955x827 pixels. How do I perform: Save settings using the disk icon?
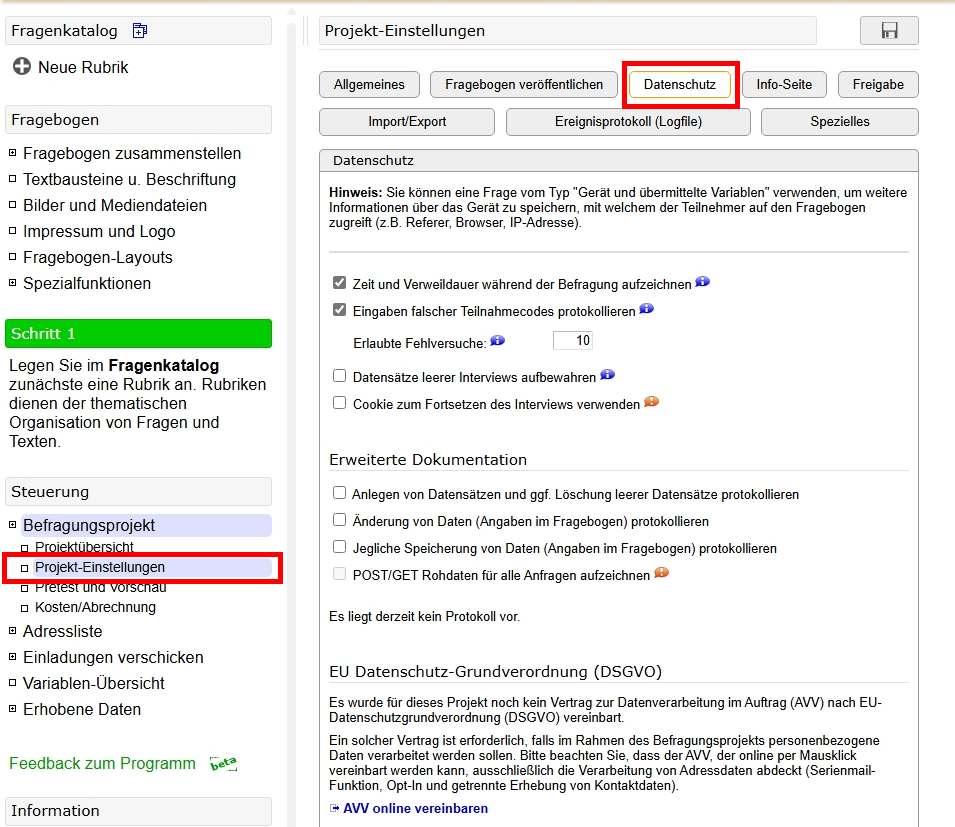point(888,30)
